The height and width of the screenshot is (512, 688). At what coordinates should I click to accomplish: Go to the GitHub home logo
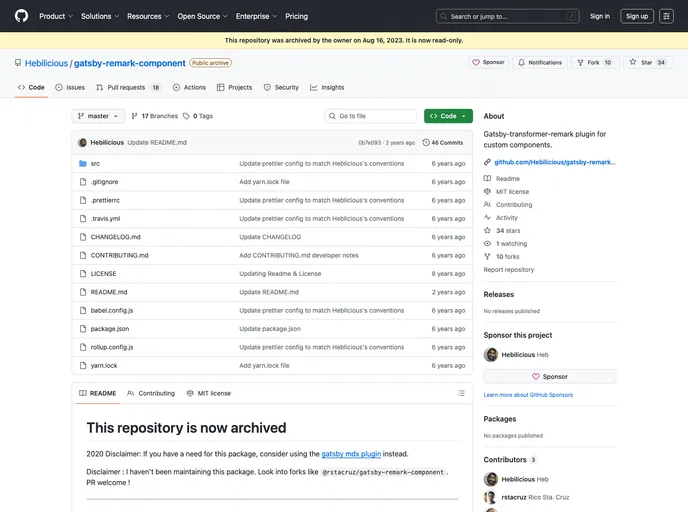(21, 16)
